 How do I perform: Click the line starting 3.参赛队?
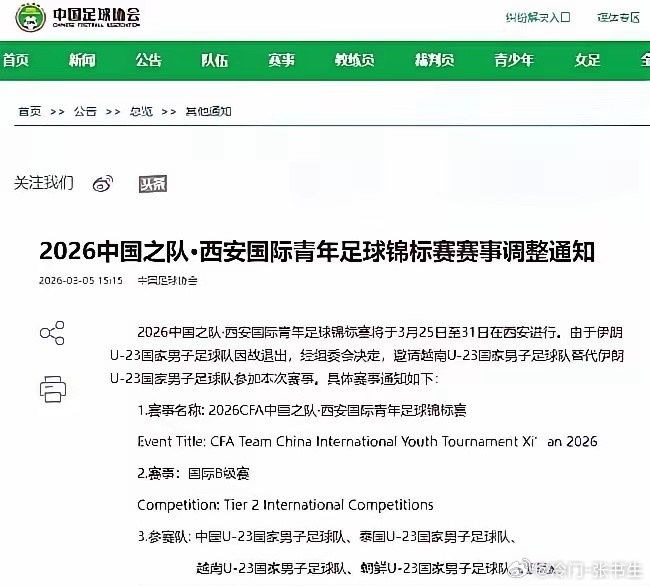[327, 537]
